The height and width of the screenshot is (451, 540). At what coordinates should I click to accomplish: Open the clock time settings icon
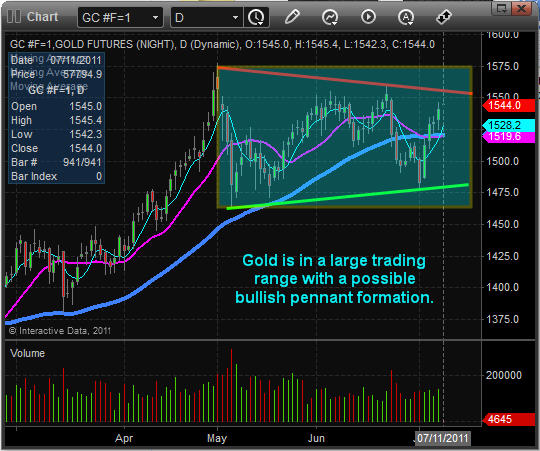click(x=256, y=17)
